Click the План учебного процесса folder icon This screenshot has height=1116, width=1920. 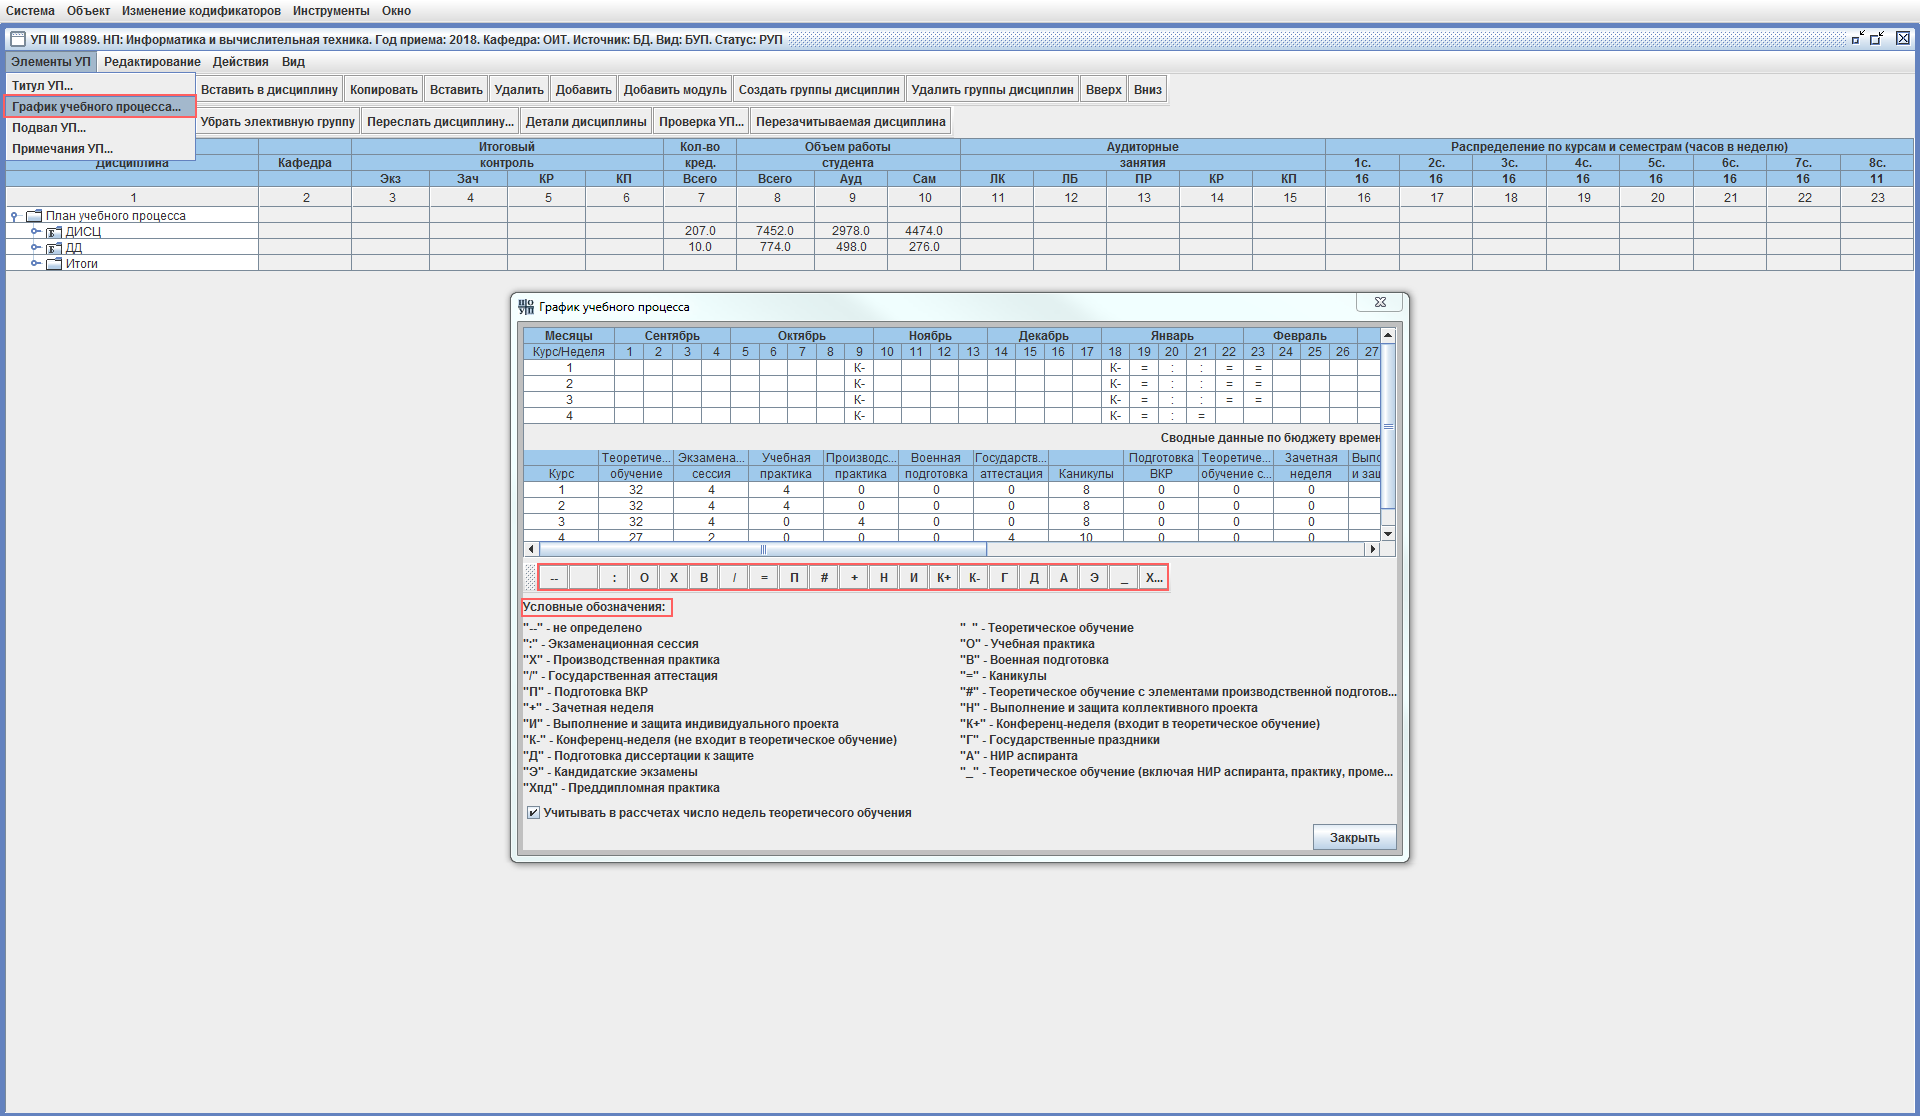coord(34,216)
